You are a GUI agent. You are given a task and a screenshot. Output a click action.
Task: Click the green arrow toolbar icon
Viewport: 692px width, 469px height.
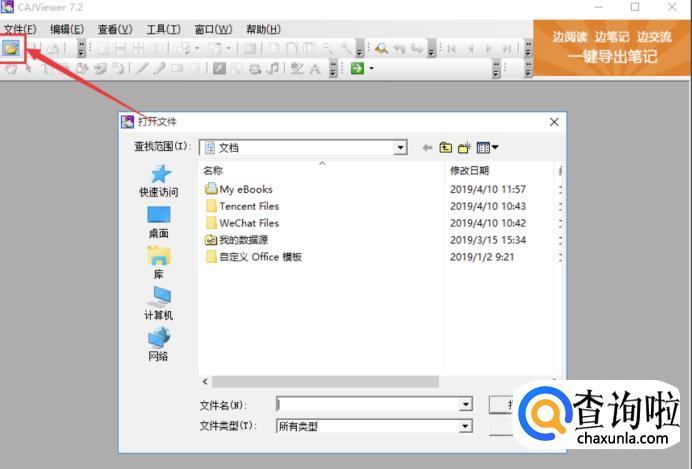(356, 68)
